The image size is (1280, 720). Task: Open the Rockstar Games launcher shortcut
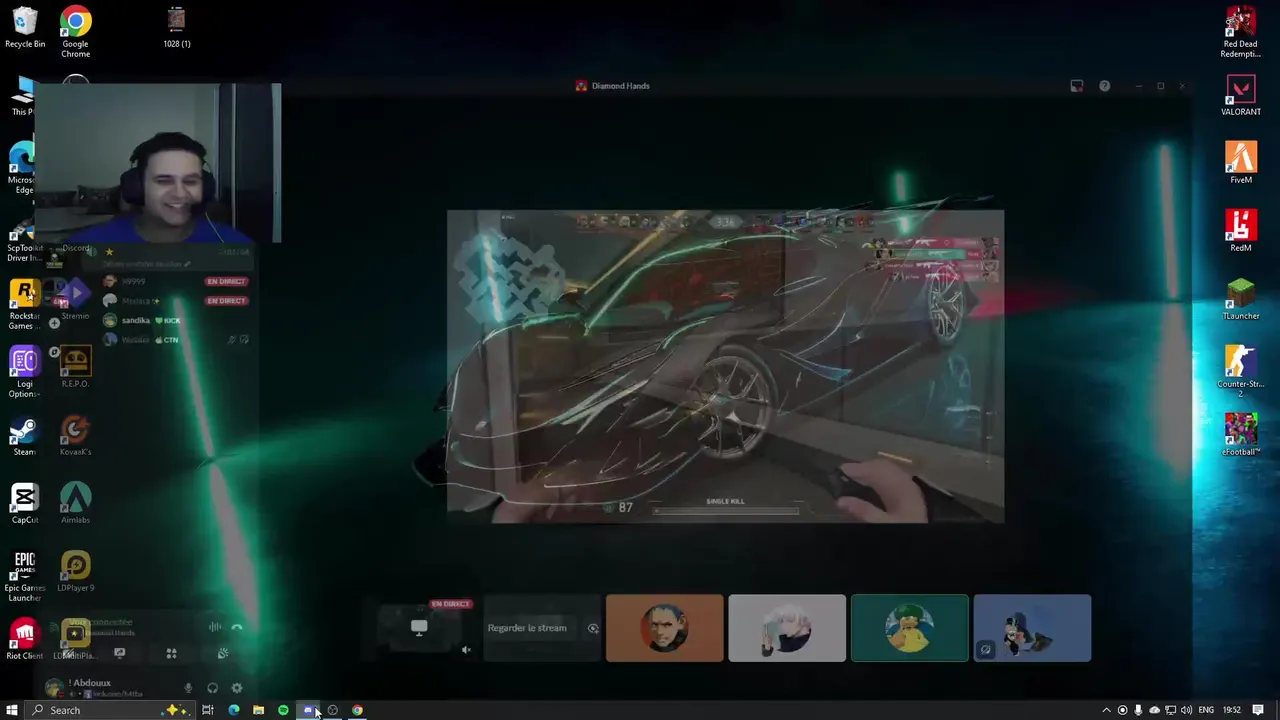coord(25,305)
